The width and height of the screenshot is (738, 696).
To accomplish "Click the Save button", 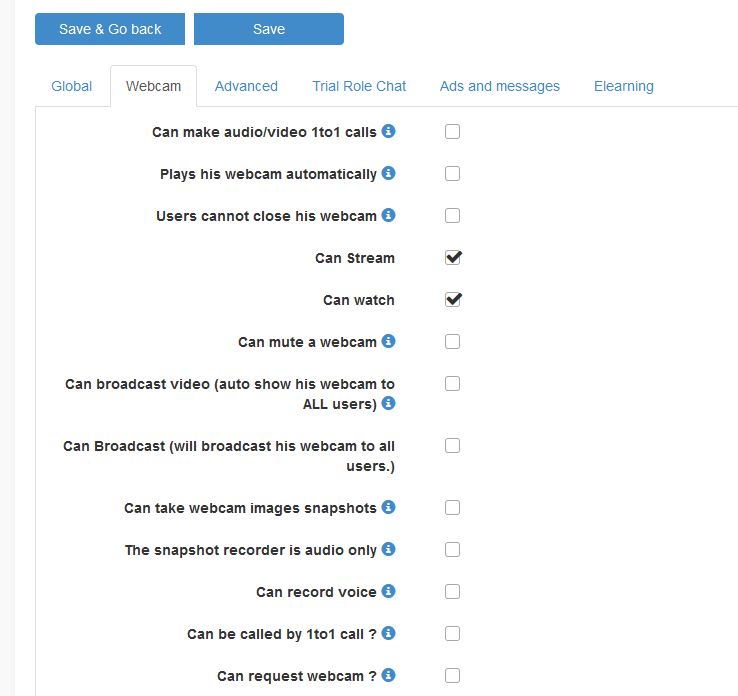I will point(269,29).
